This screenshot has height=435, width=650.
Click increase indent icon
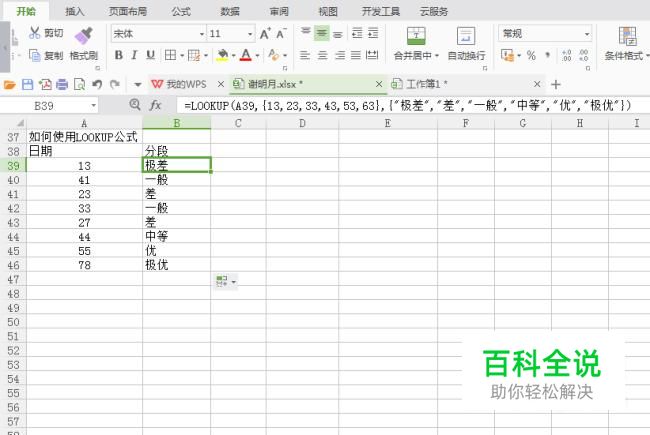coord(373,33)
